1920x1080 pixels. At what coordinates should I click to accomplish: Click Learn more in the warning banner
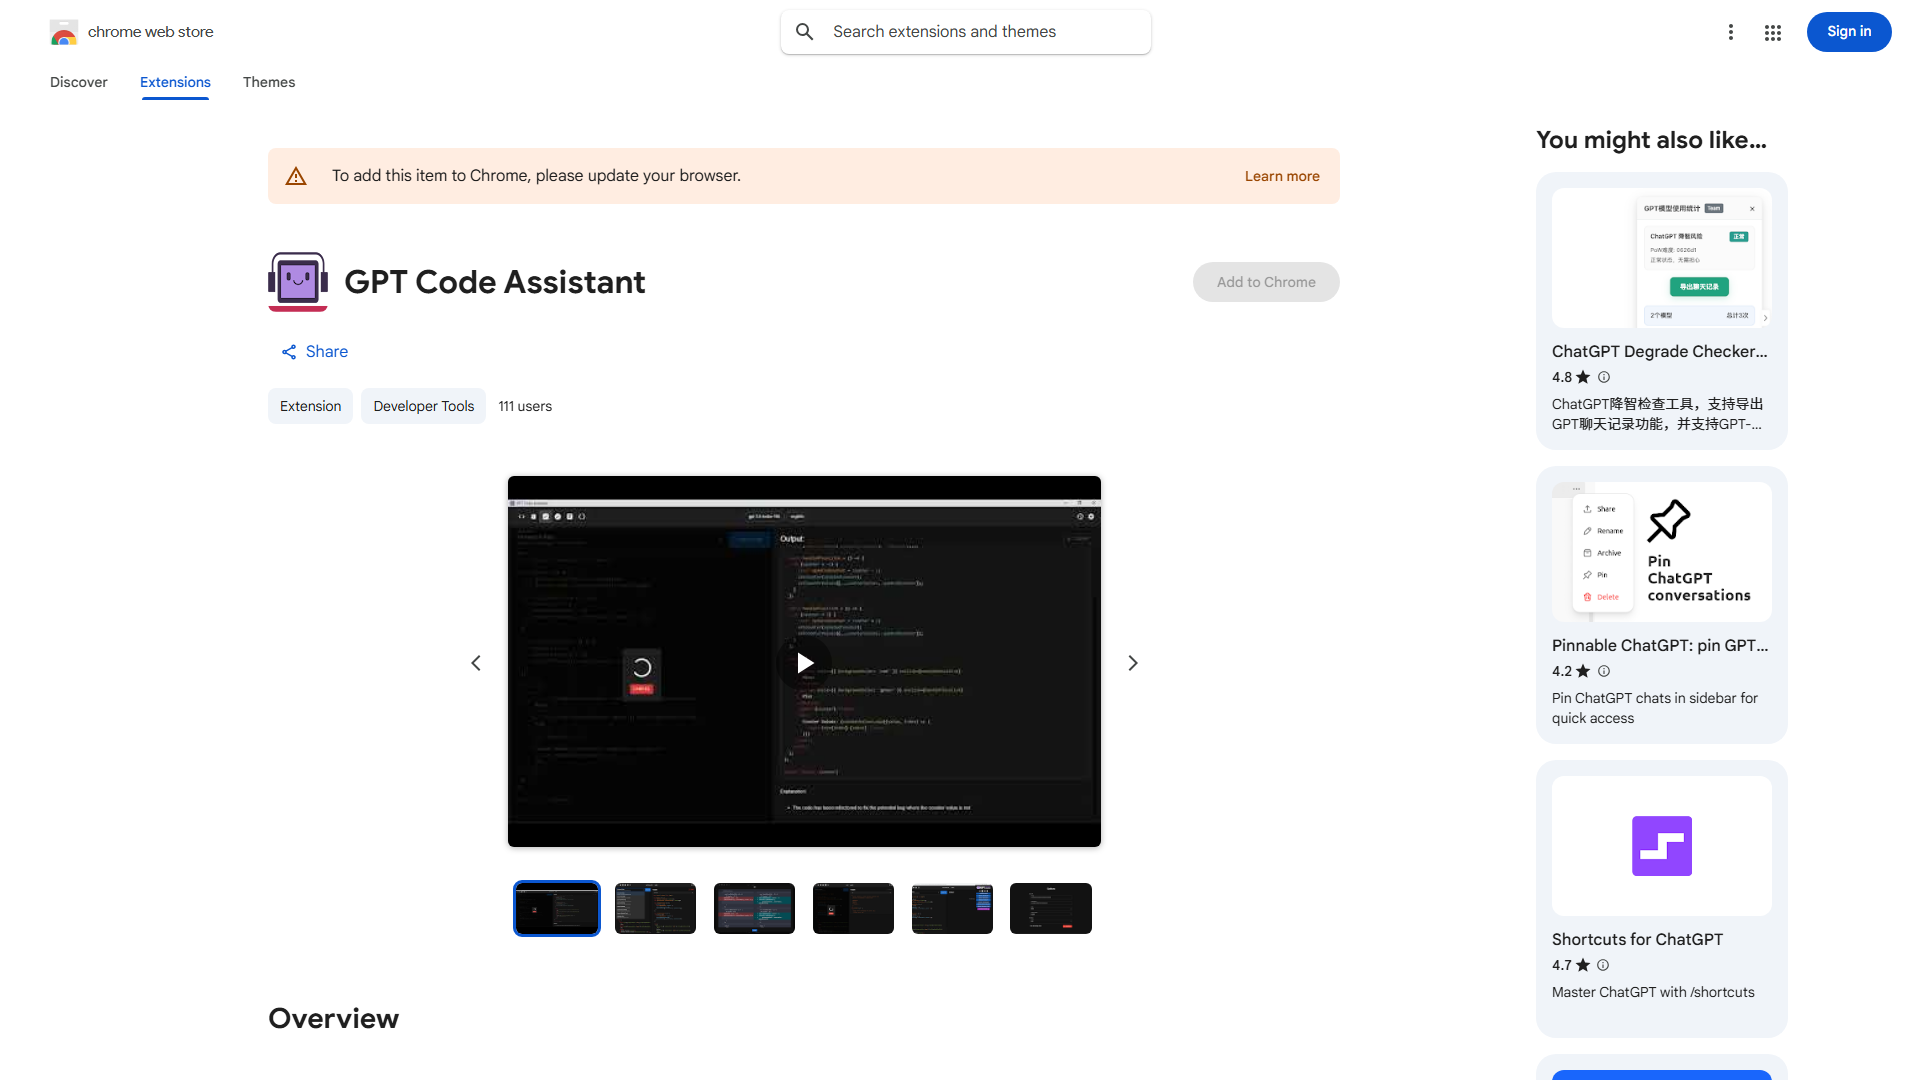[x=1281, y=176]
